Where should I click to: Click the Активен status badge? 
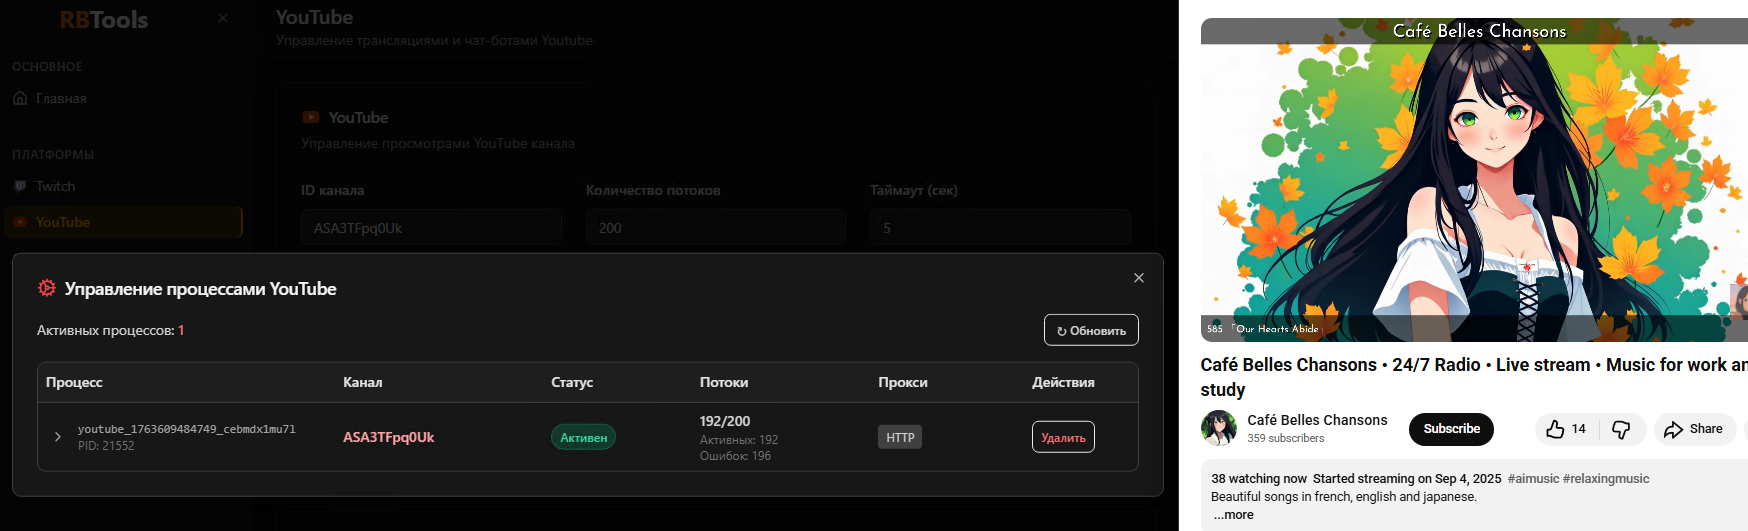583,437
